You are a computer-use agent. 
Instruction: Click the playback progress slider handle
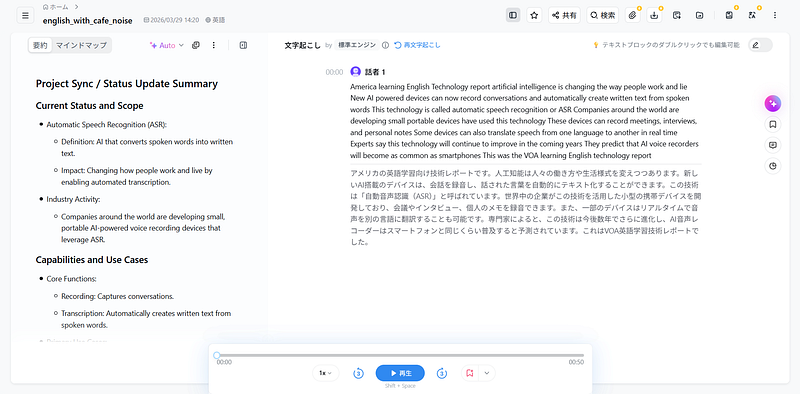(x=217, y=355)
